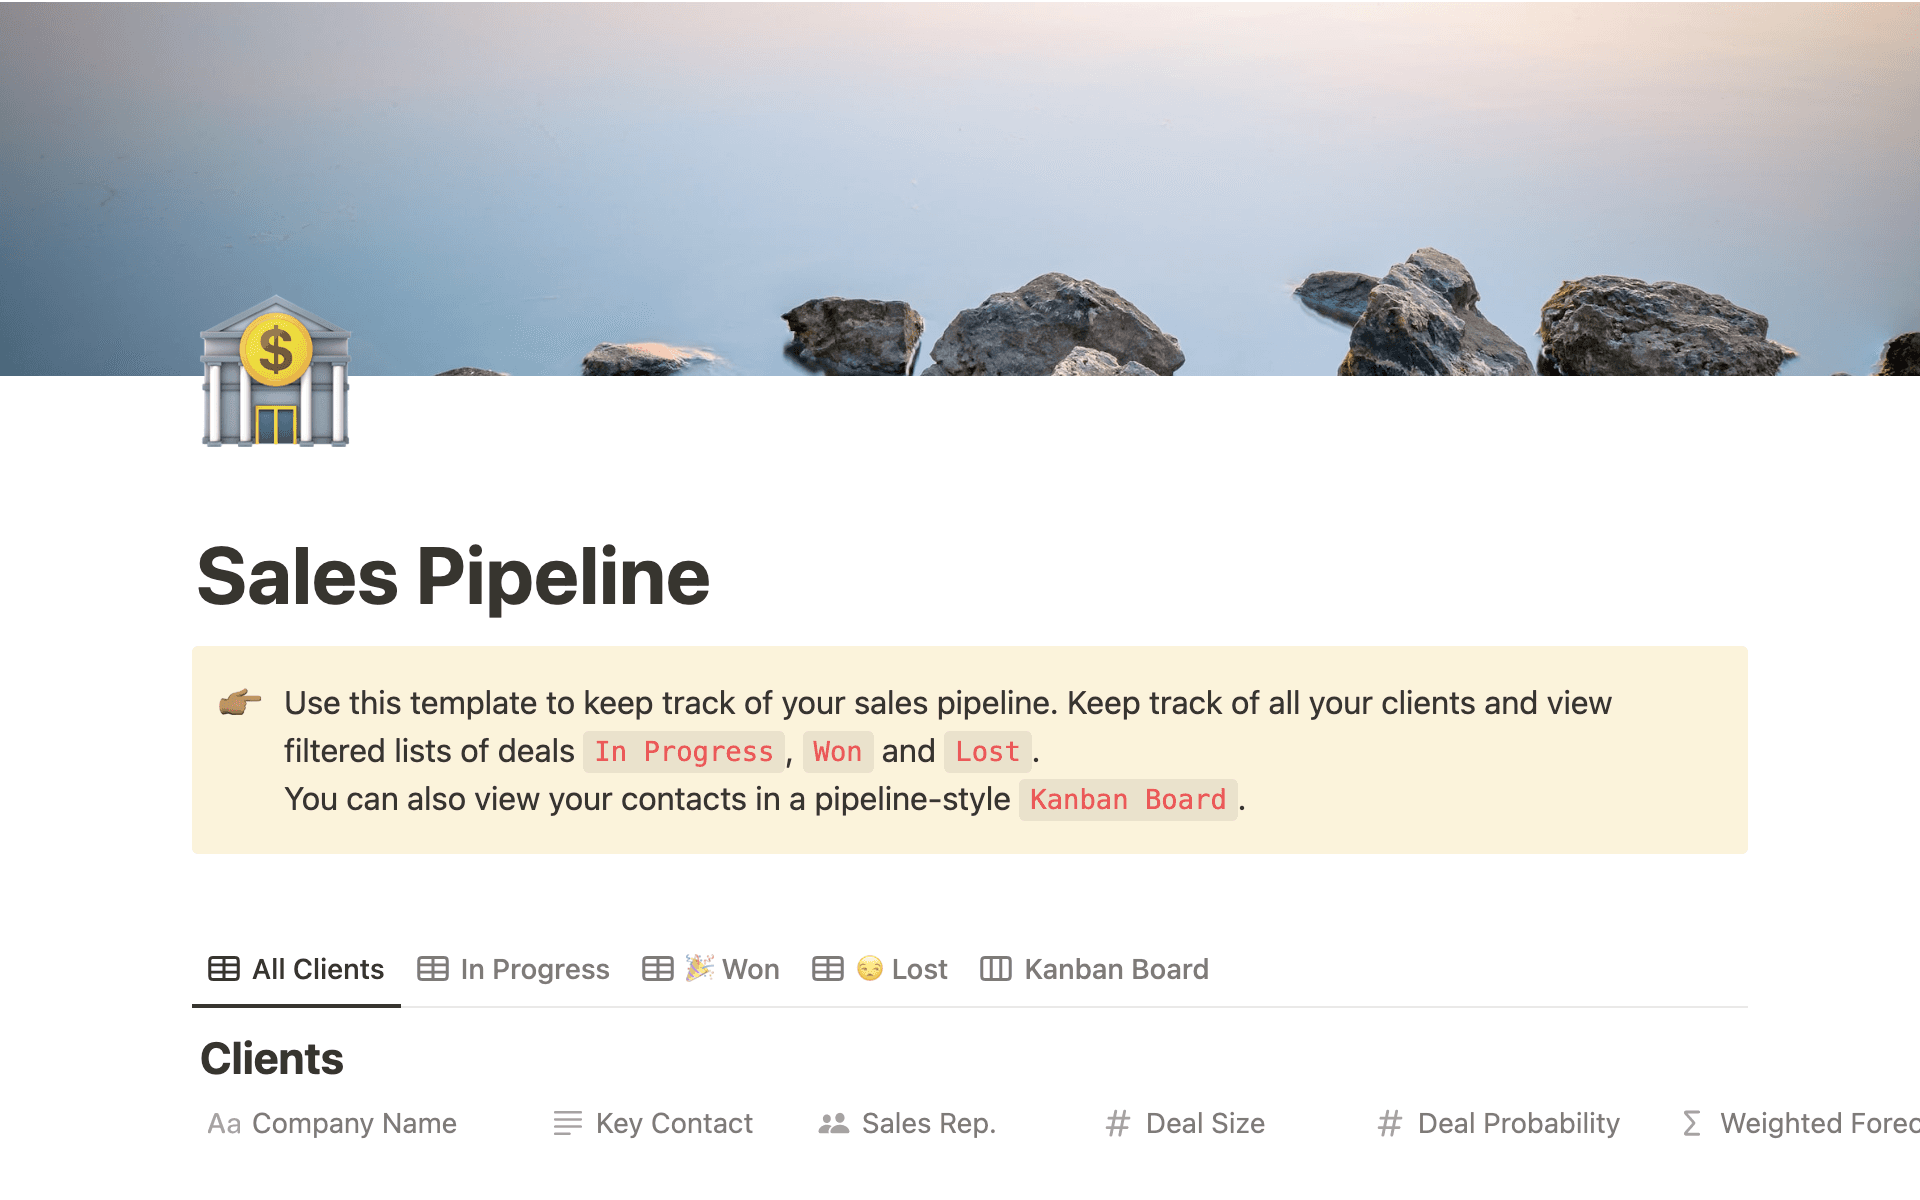Click the # icon beside Deal Size
Image resolution: width=1920 pixels, height=1200 pixels.
click(x=1117, y=1123)
